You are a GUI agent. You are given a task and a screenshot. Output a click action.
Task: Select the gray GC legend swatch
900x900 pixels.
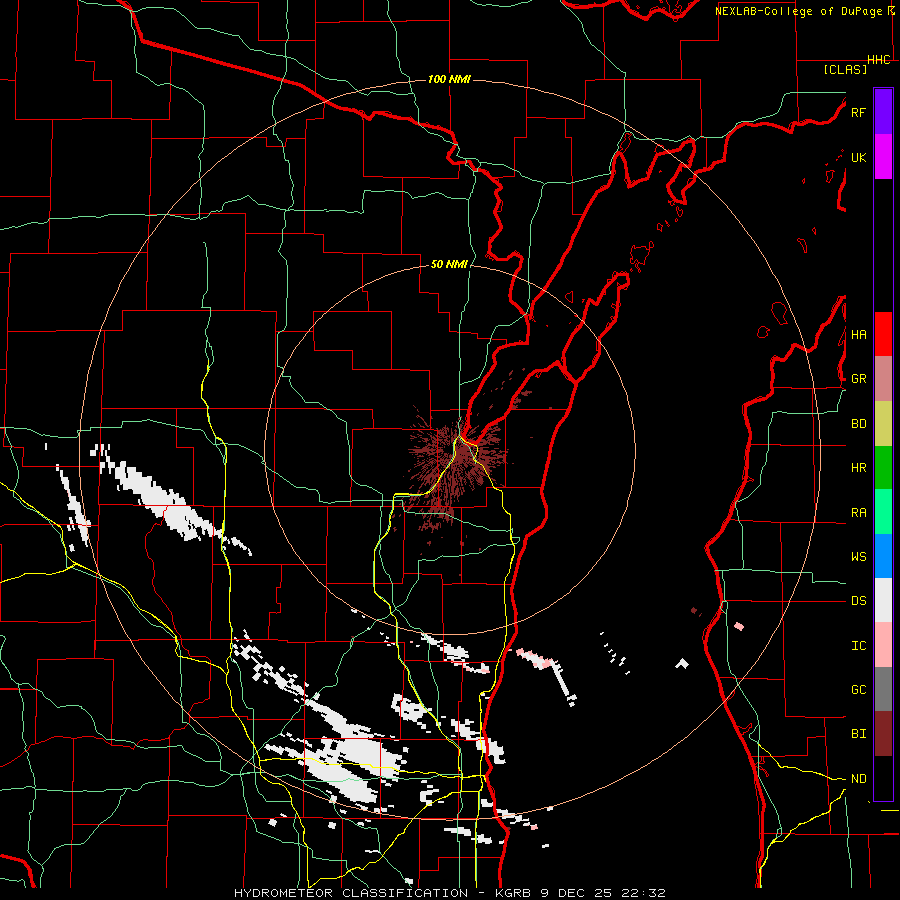pos(883,689)
